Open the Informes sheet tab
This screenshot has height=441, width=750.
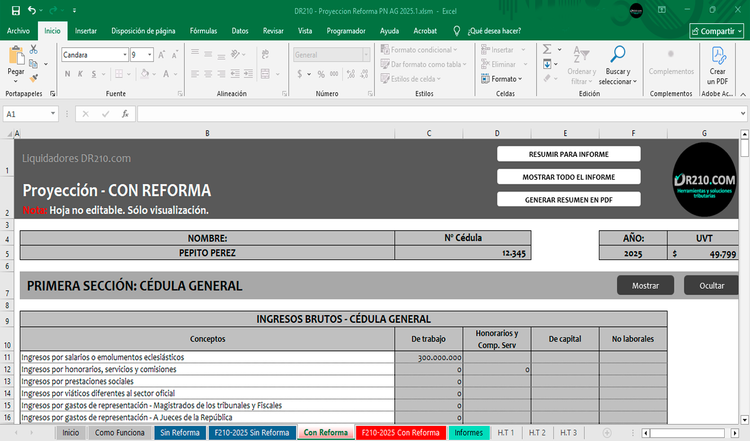(x=468, y=432)
